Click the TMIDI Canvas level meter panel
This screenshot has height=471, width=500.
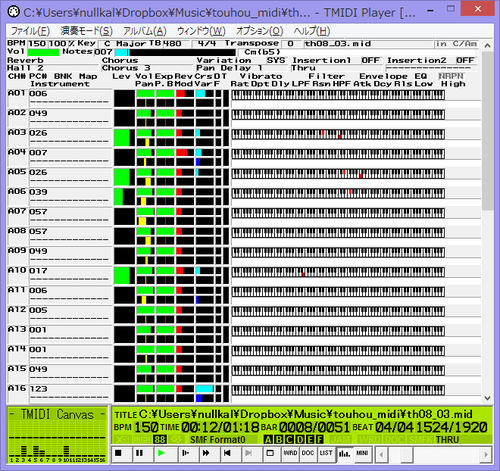(x=57, y=435)
